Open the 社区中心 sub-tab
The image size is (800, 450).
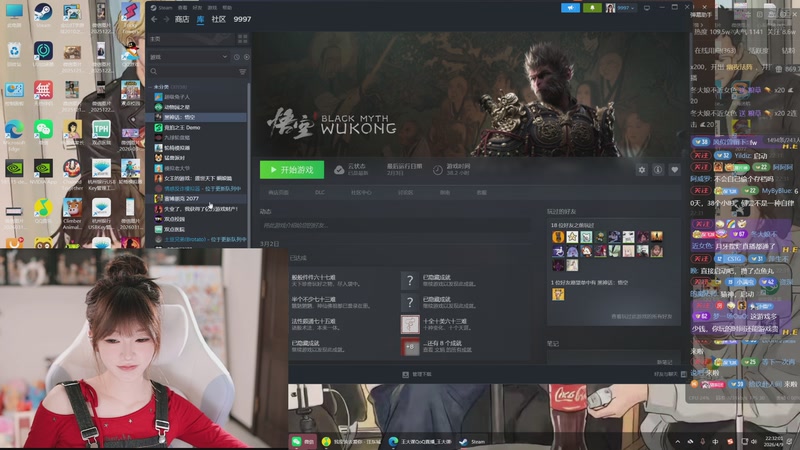point(361,192)
